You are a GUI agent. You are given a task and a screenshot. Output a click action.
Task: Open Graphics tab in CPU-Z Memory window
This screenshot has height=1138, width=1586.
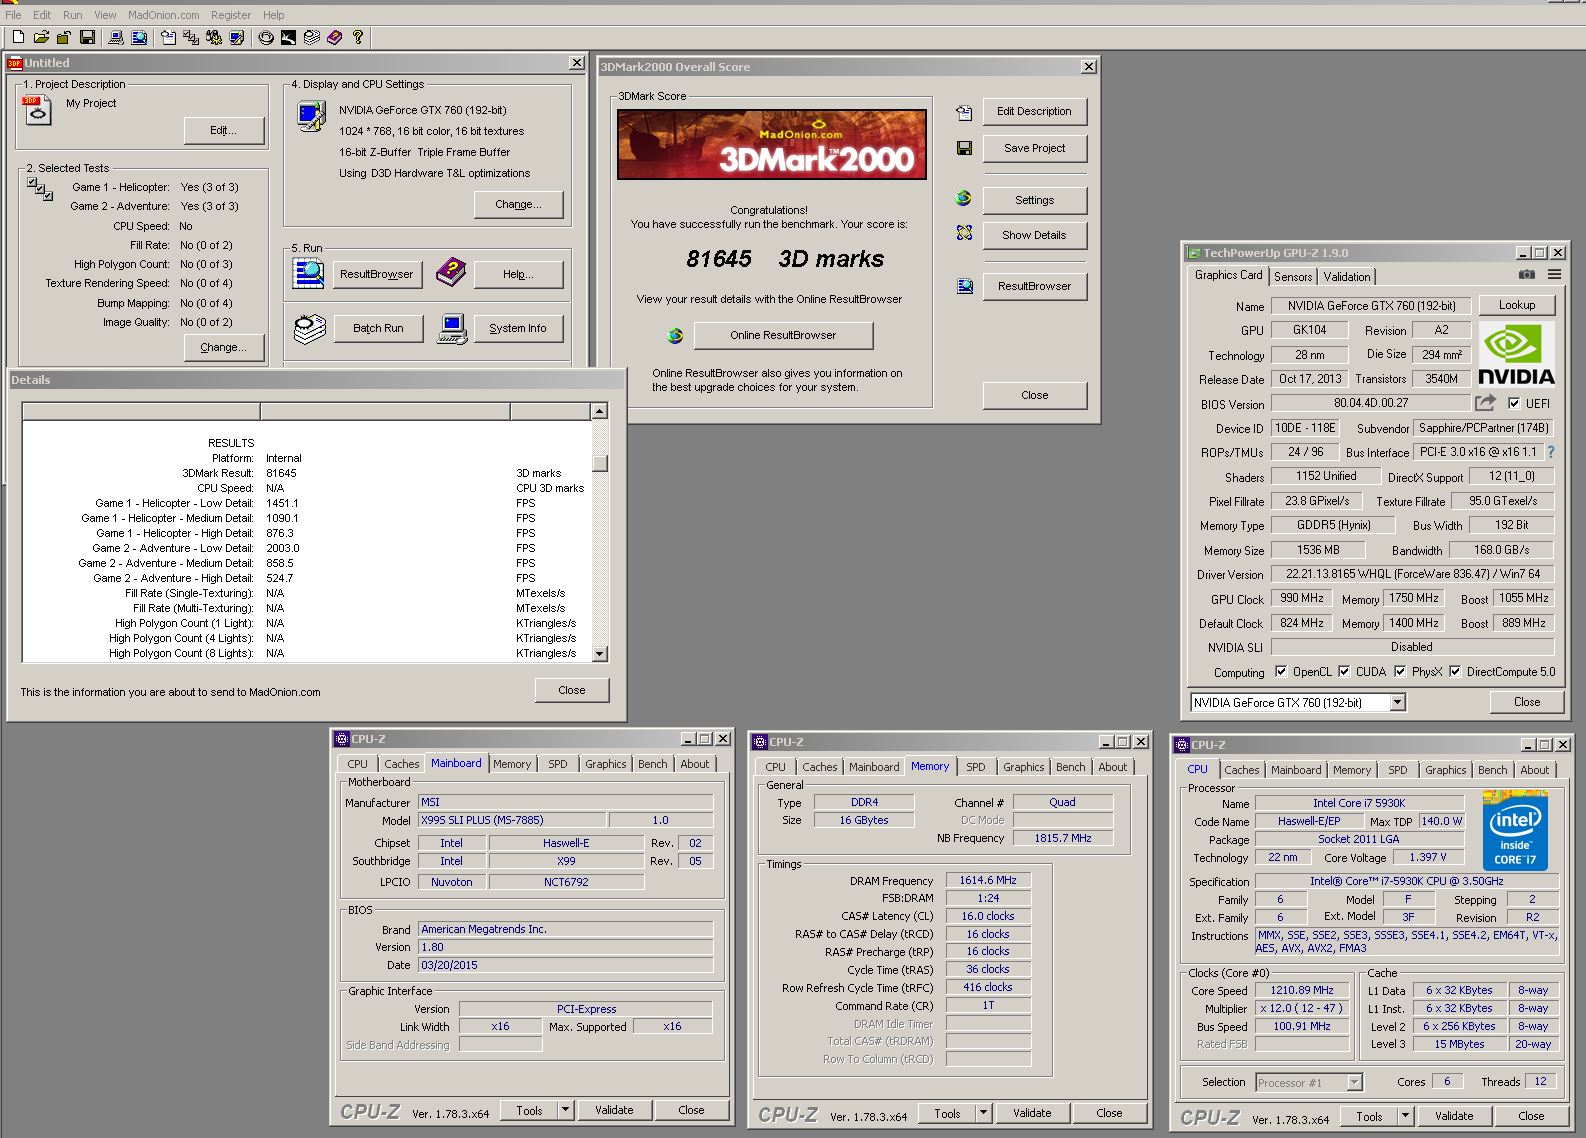tap(1024, 767)
